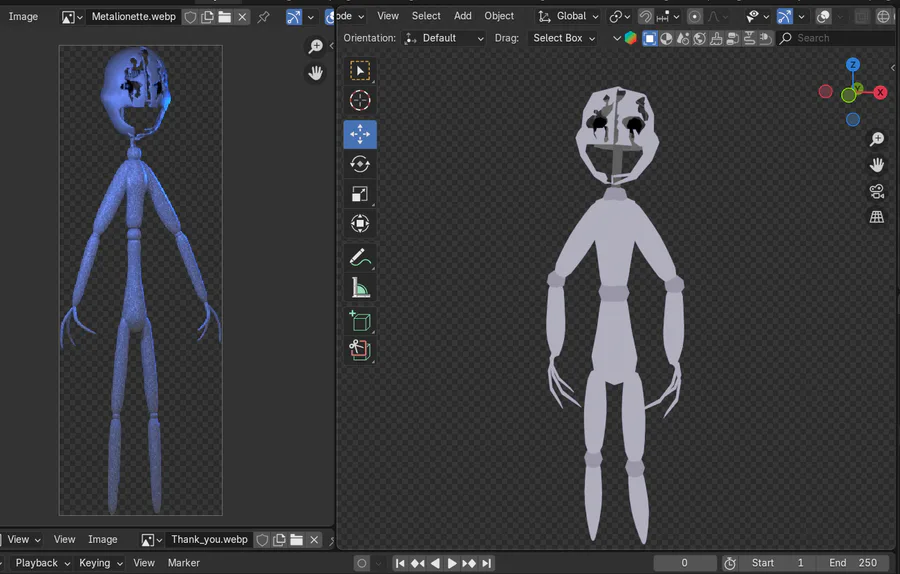Open the Image menu in top image editor
This screenshot has width=900, height=574.
coord(24,17)
